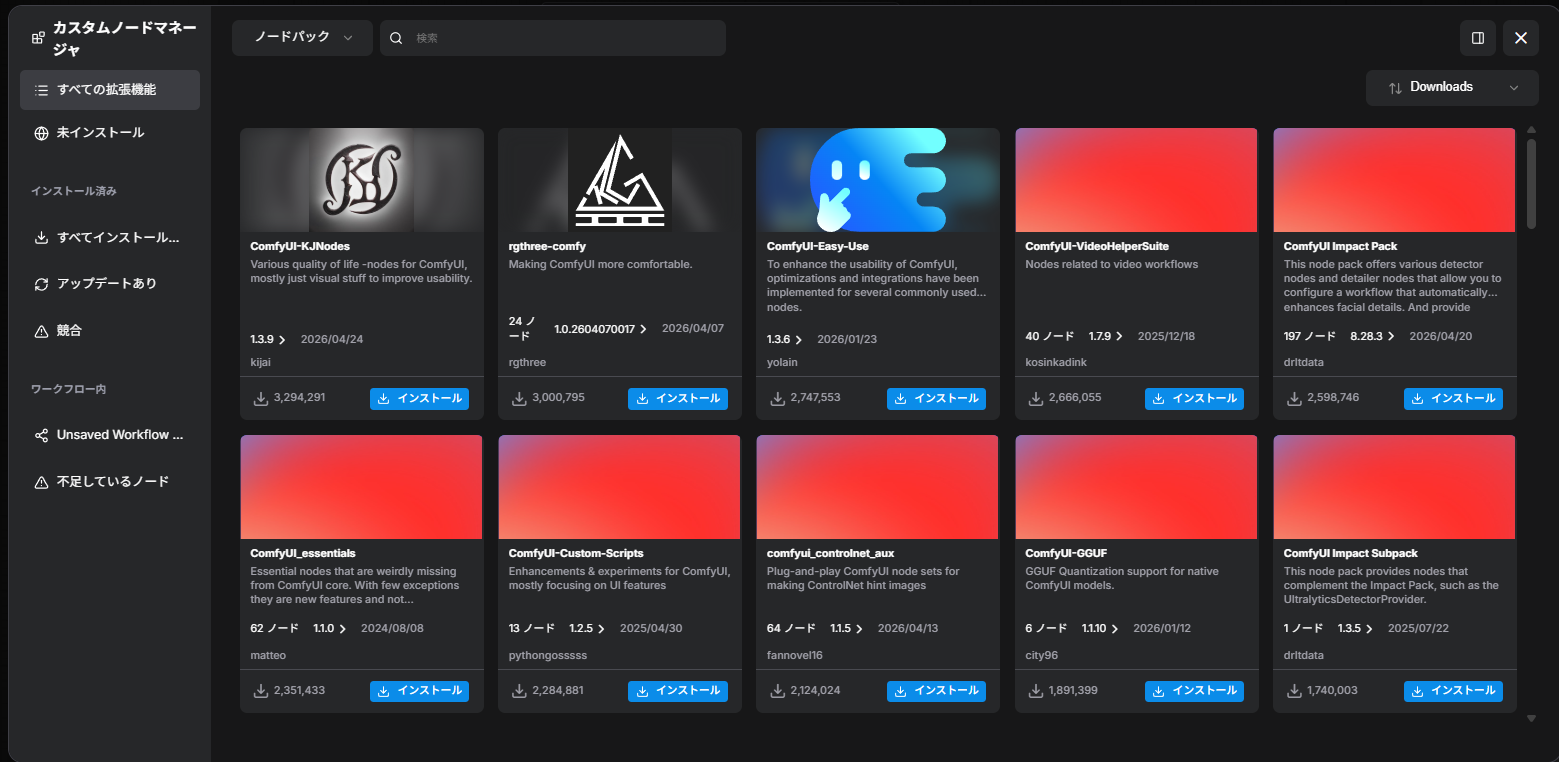Install the ComfyUI-Custom-Scripts pack
The image size is (1559, 762).
[678, 691]
